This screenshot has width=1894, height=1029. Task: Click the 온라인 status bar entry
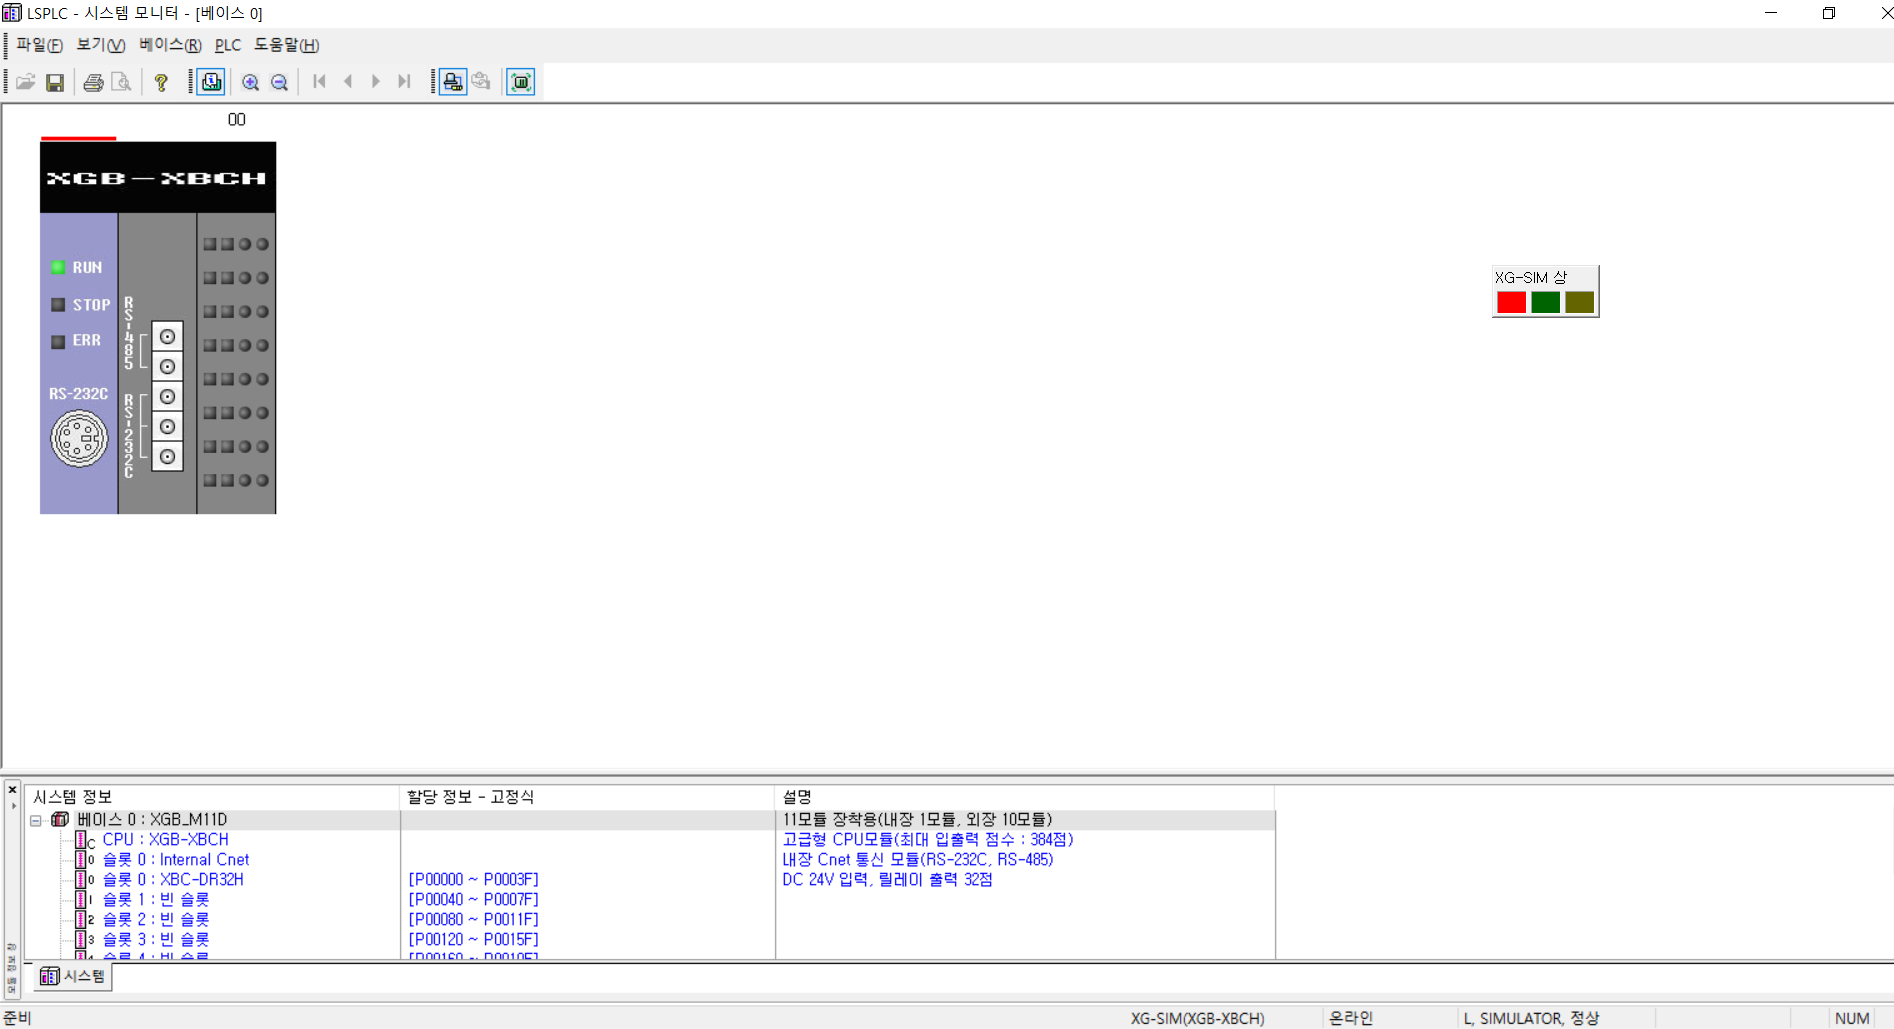click(x=1351, y=1018)
